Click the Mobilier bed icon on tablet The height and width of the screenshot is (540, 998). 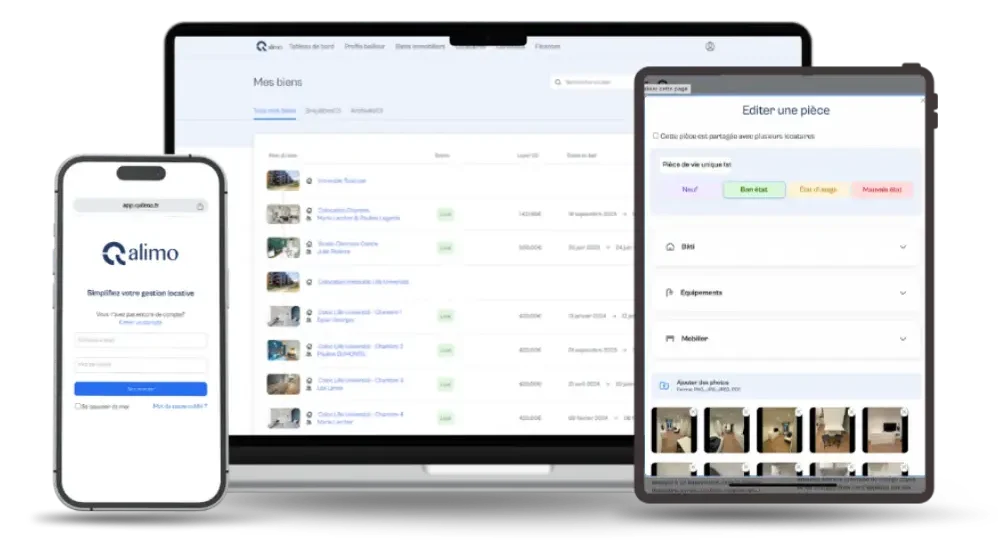pyautogui.click(x=670, y=339)
